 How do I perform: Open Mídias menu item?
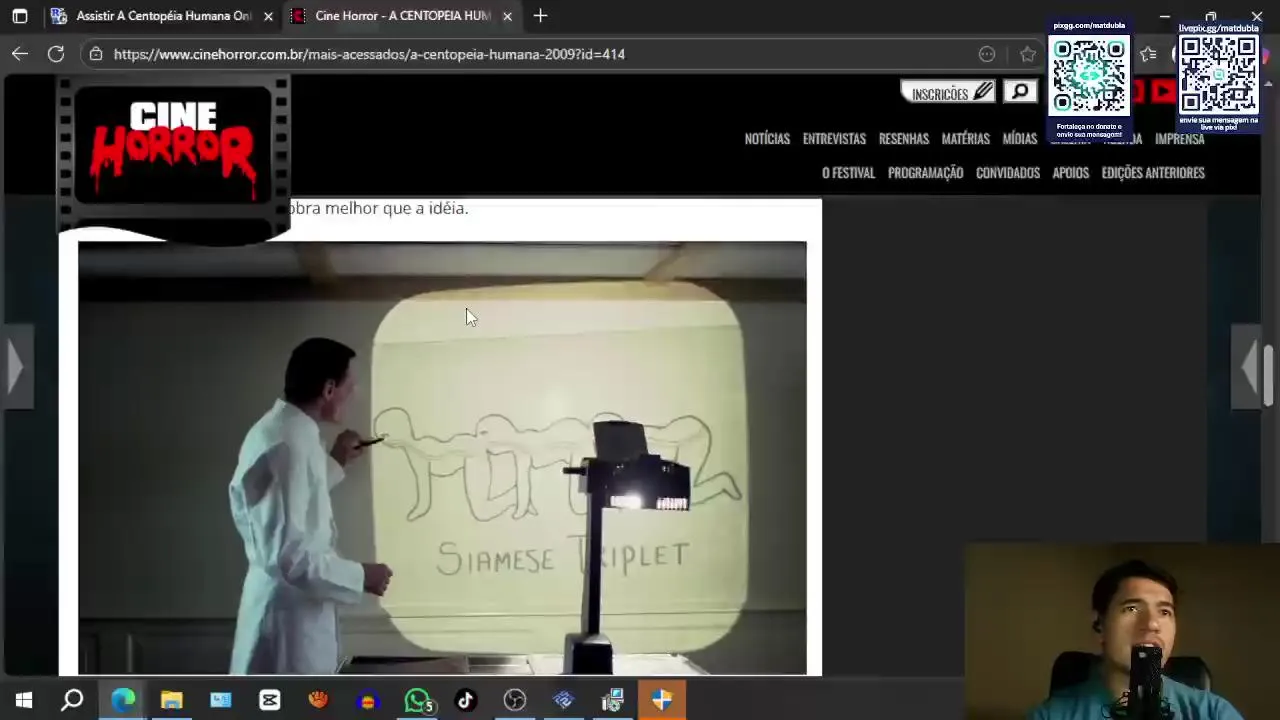pos(1020,139)
